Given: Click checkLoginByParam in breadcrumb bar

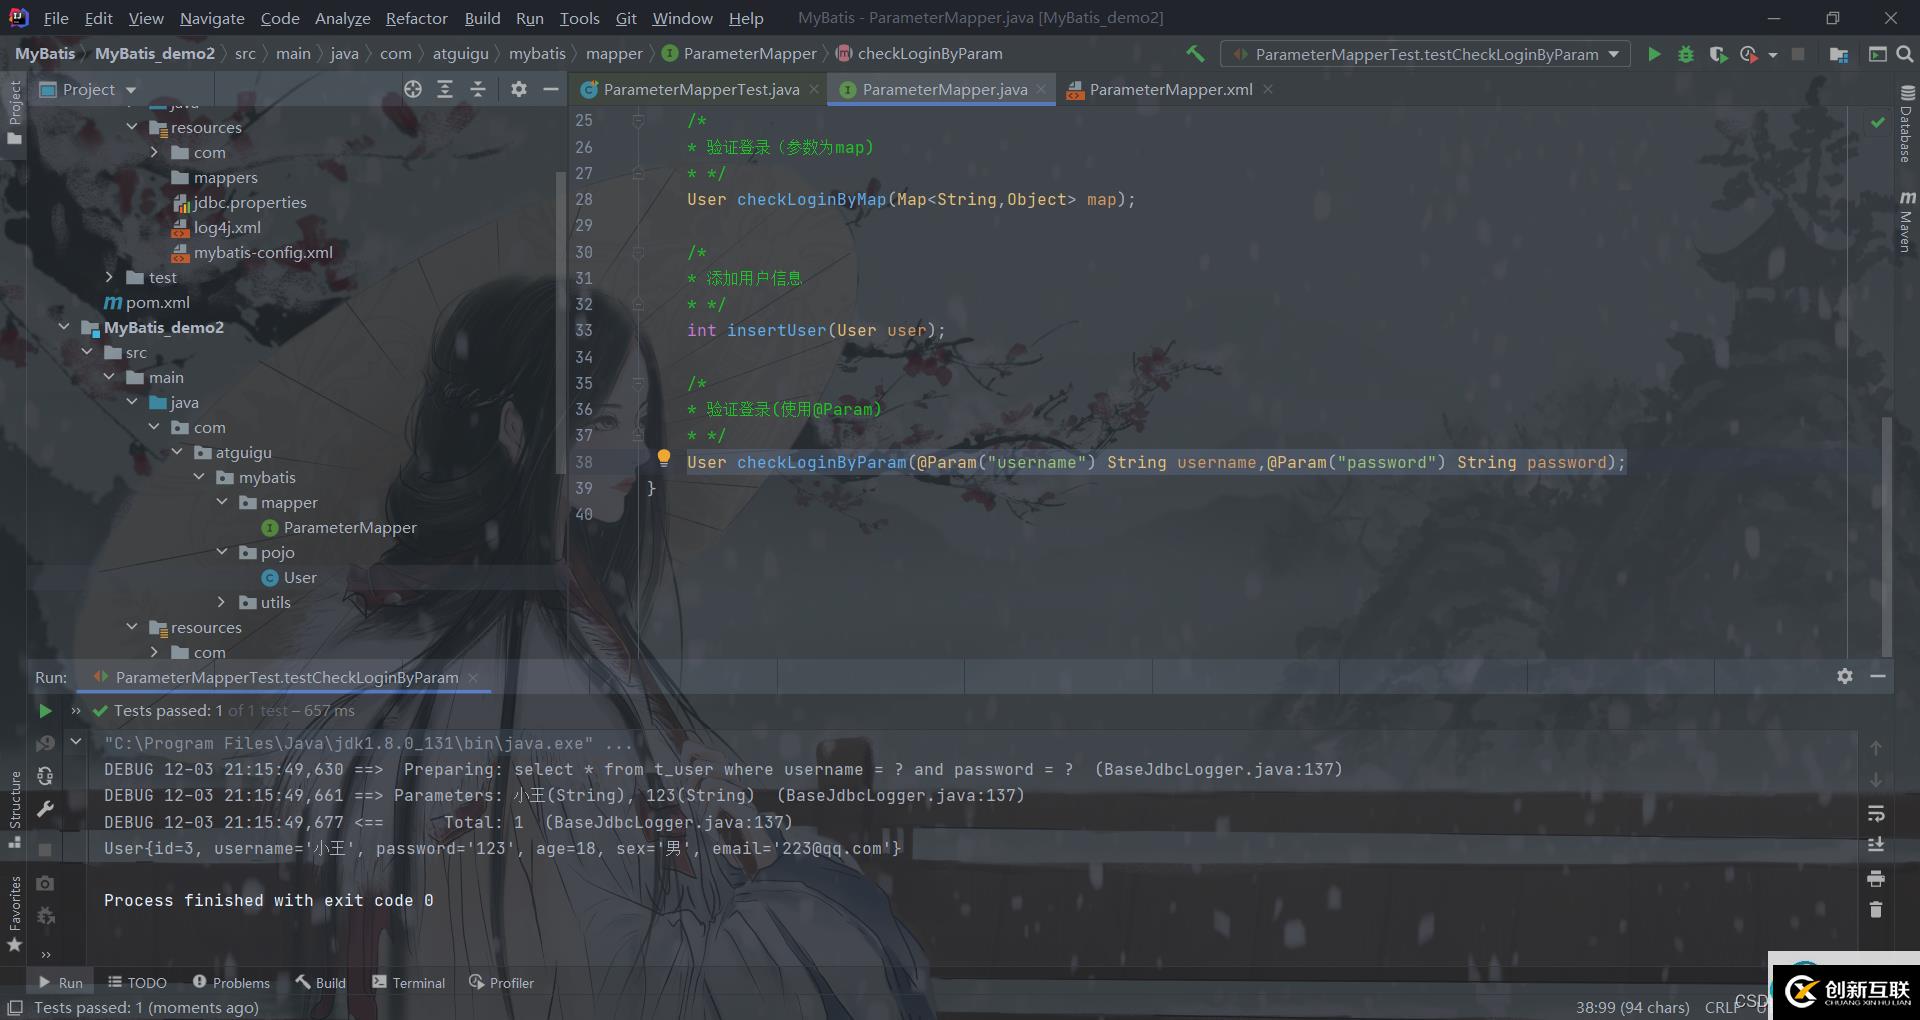Looking at the screenshot, I should (919, 54).
